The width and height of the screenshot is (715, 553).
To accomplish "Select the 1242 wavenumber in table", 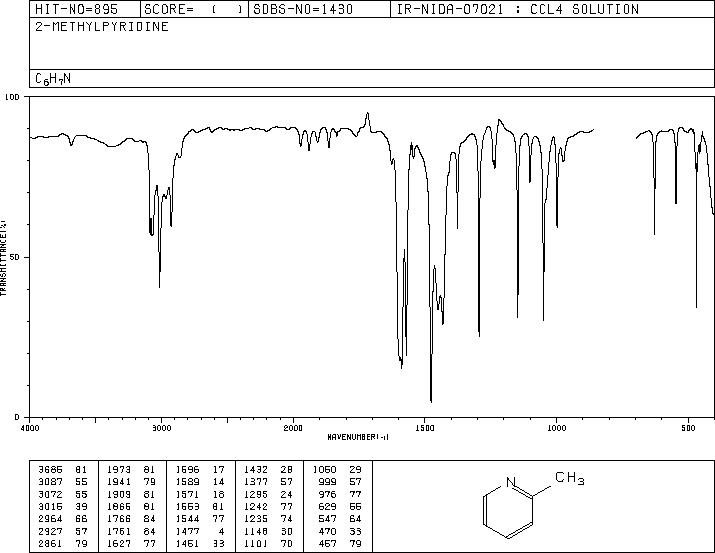I will (x=256, y=506).
